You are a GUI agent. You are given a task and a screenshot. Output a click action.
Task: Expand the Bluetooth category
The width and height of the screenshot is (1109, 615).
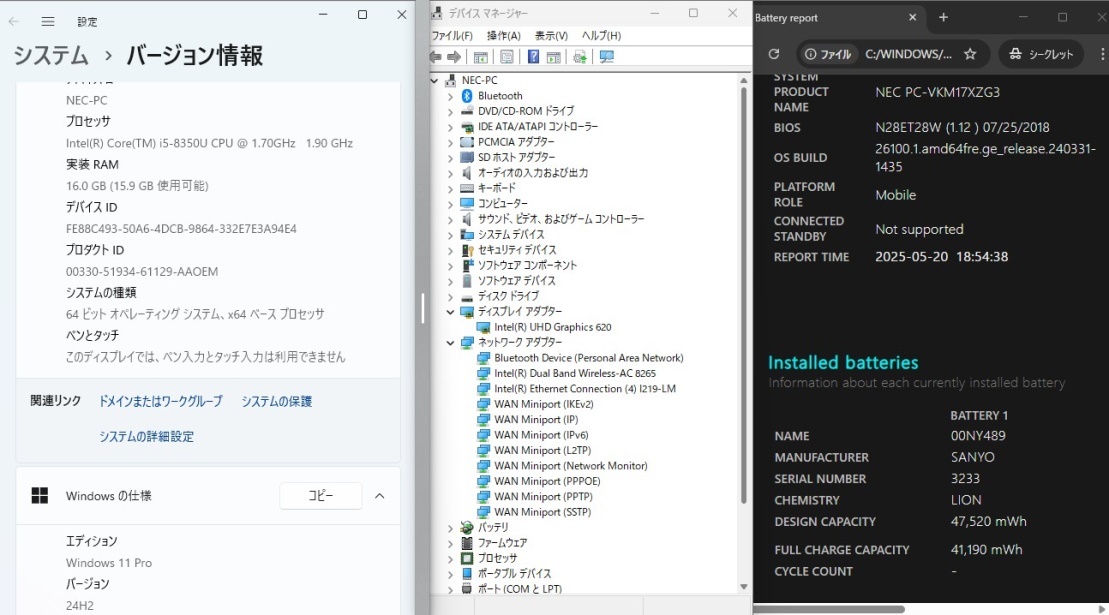pyautogui.click(x=451, y=96)
